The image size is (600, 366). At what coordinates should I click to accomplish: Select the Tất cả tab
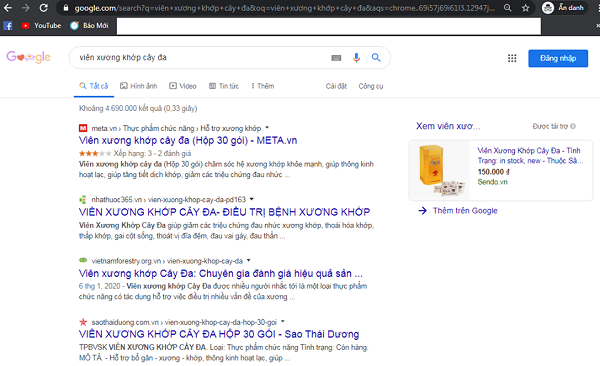click(94, 86)
